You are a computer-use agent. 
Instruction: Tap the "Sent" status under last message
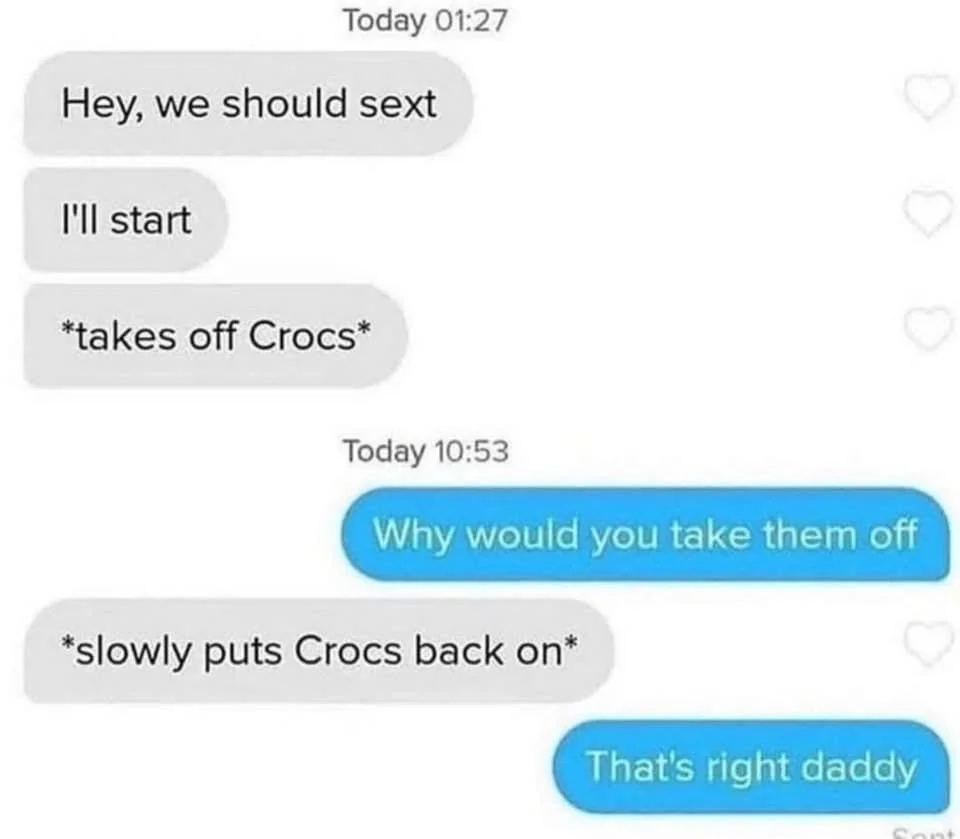[x=924, y=833]
